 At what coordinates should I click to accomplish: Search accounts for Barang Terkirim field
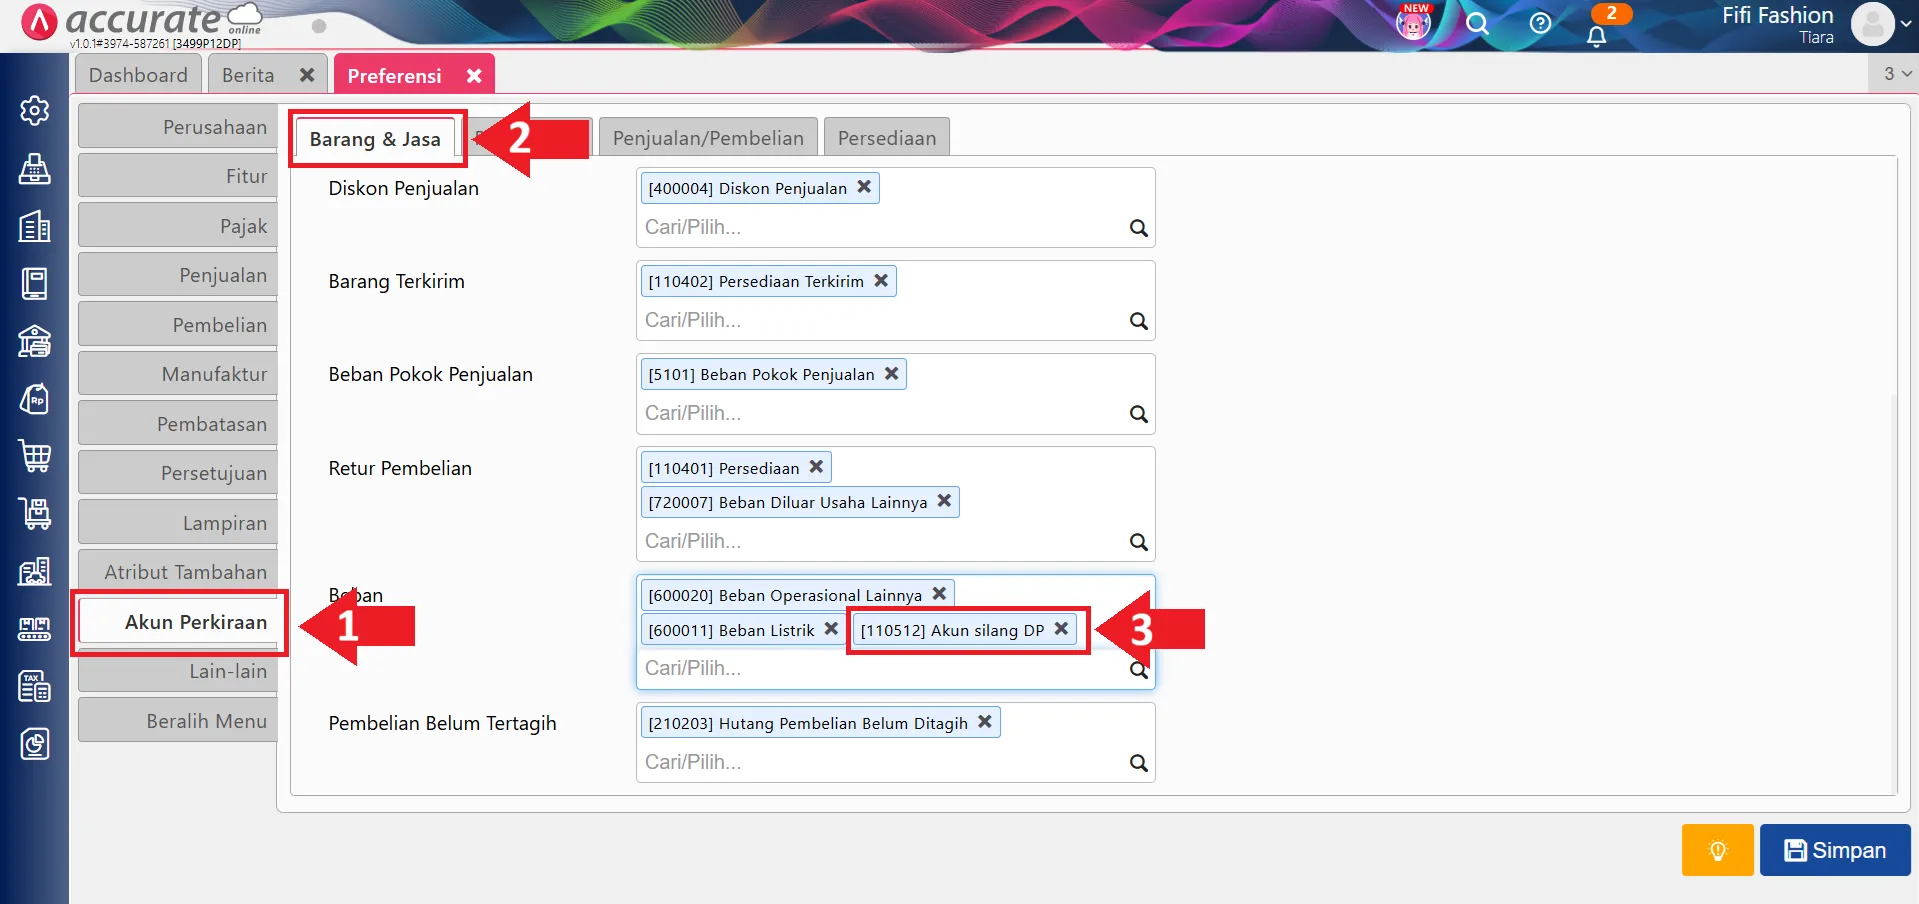pyautogui.click(x=1138, y=321)
